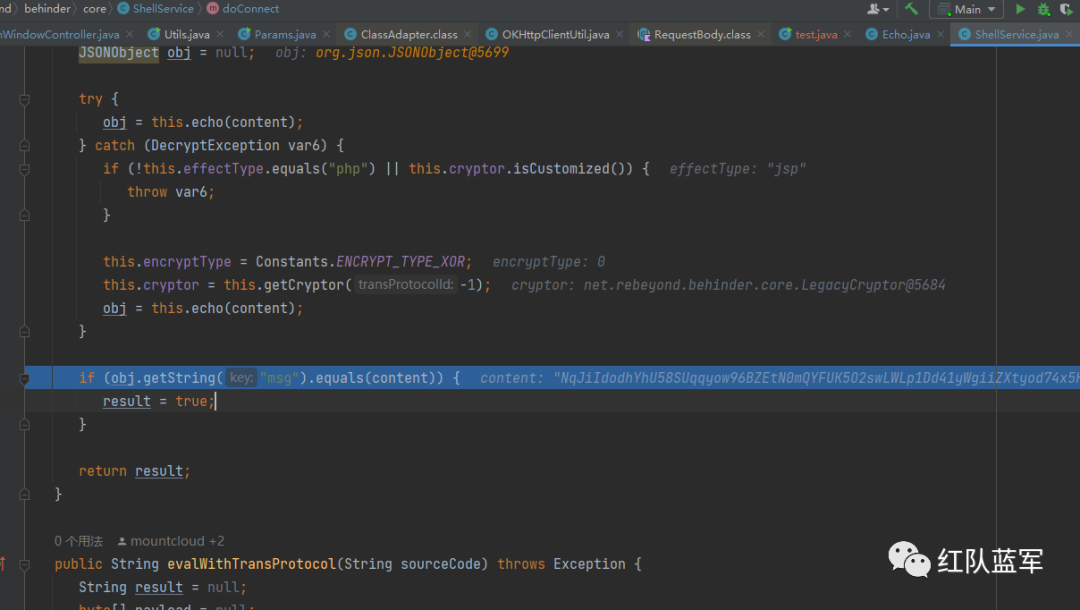
Task: Collapse the try block fold marker
Action: pos(24,99)
